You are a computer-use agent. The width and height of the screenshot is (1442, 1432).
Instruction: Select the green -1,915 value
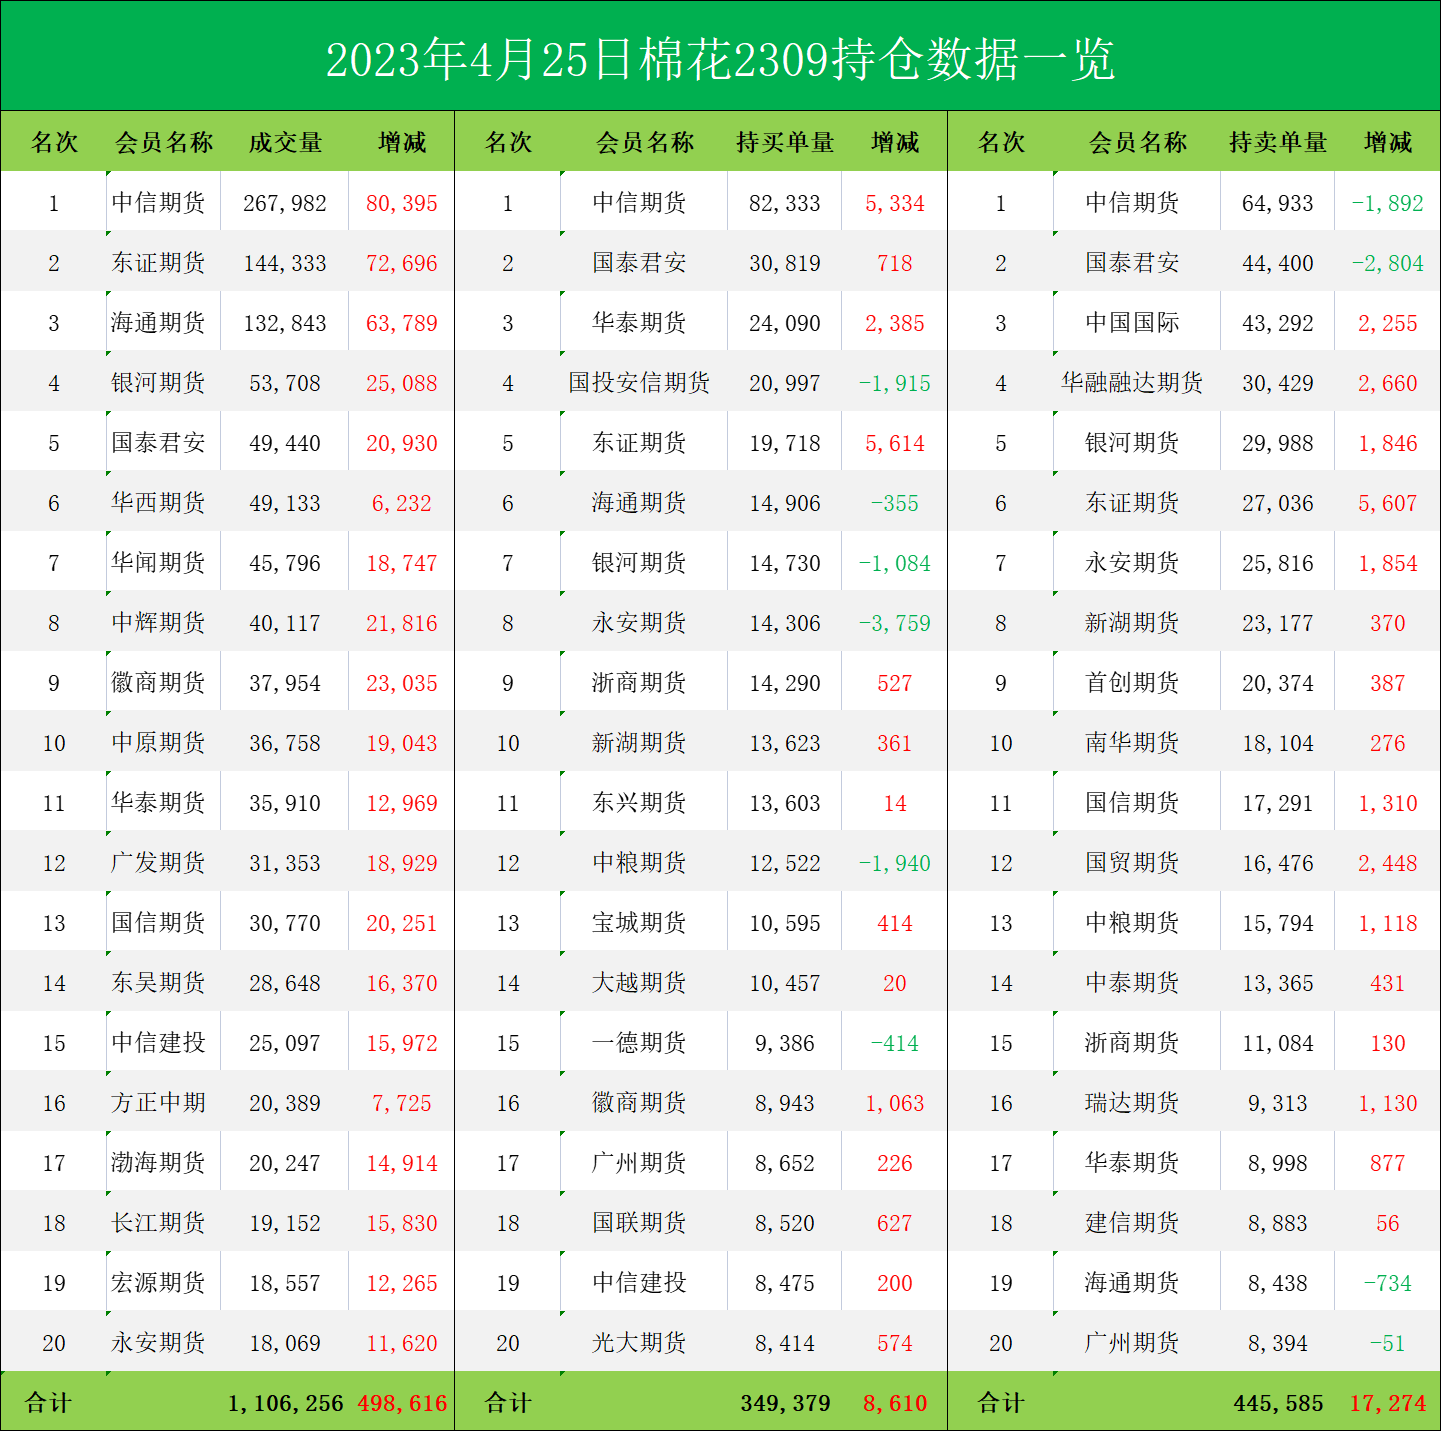pyautogui.click(x=895, y=383)
